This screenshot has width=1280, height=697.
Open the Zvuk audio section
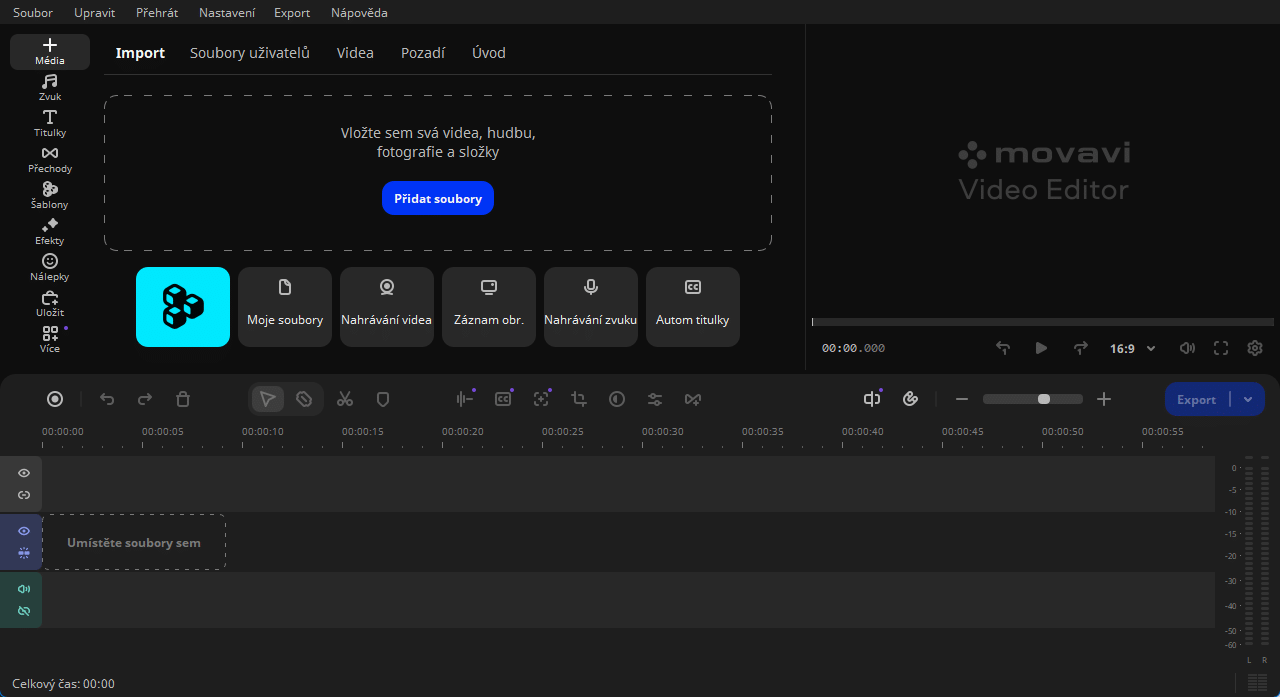(50, 88)
